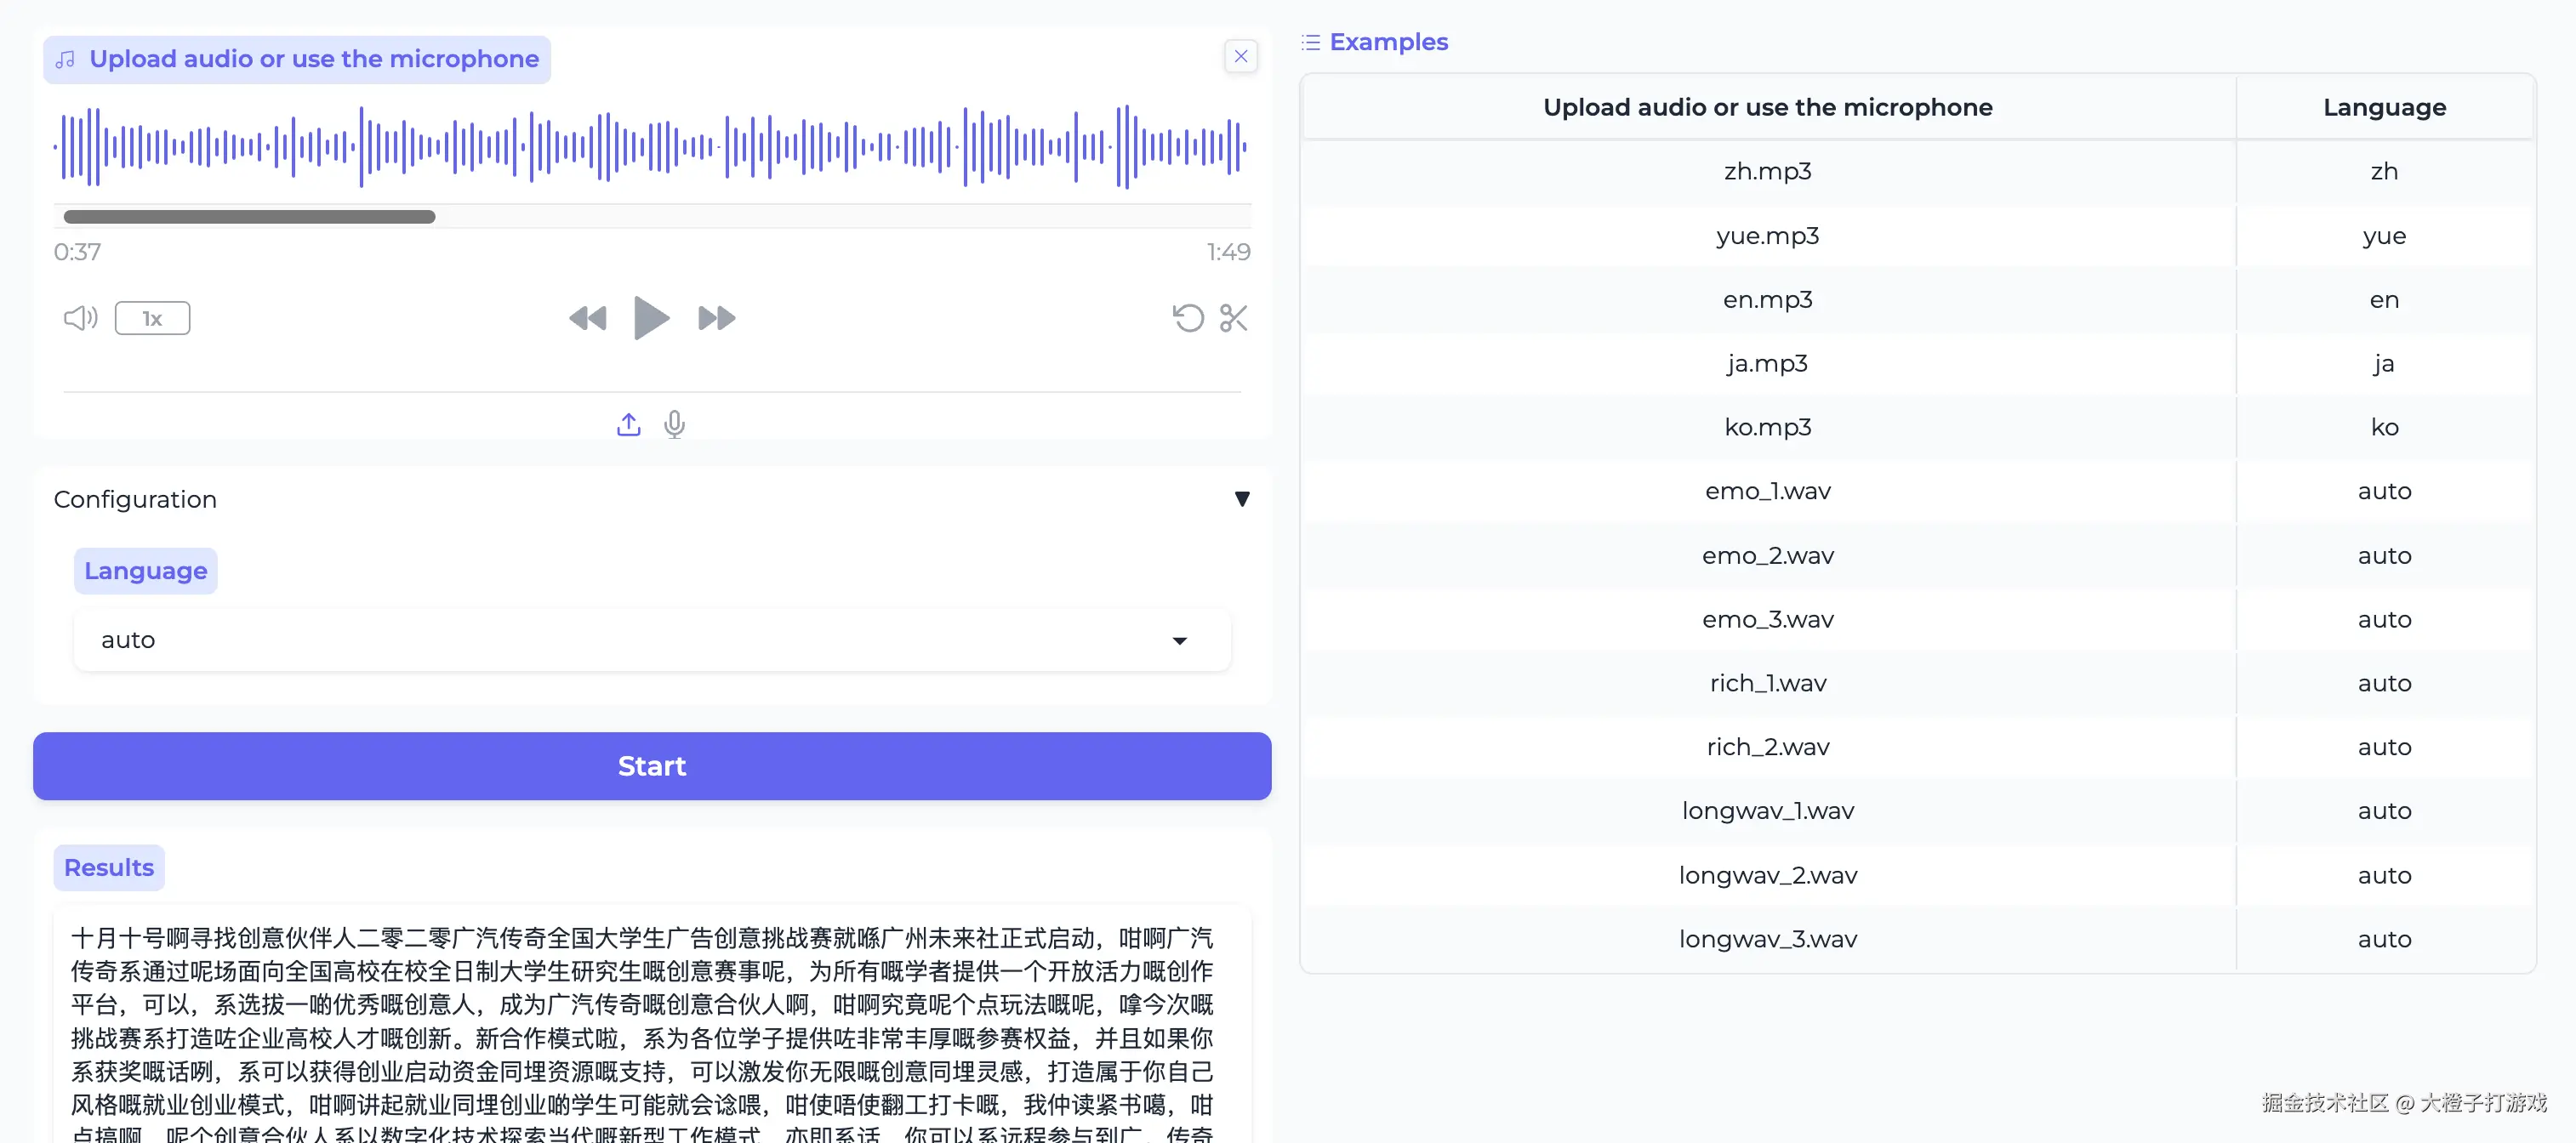Click the volume speaker icon
This screenshot has width=2576, height=1143.
tap(80, 318)
